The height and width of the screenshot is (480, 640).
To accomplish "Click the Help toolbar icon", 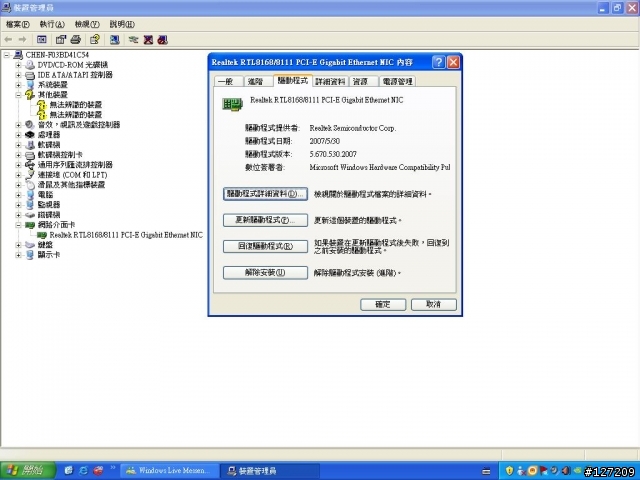I will click(x=95, y=40).
